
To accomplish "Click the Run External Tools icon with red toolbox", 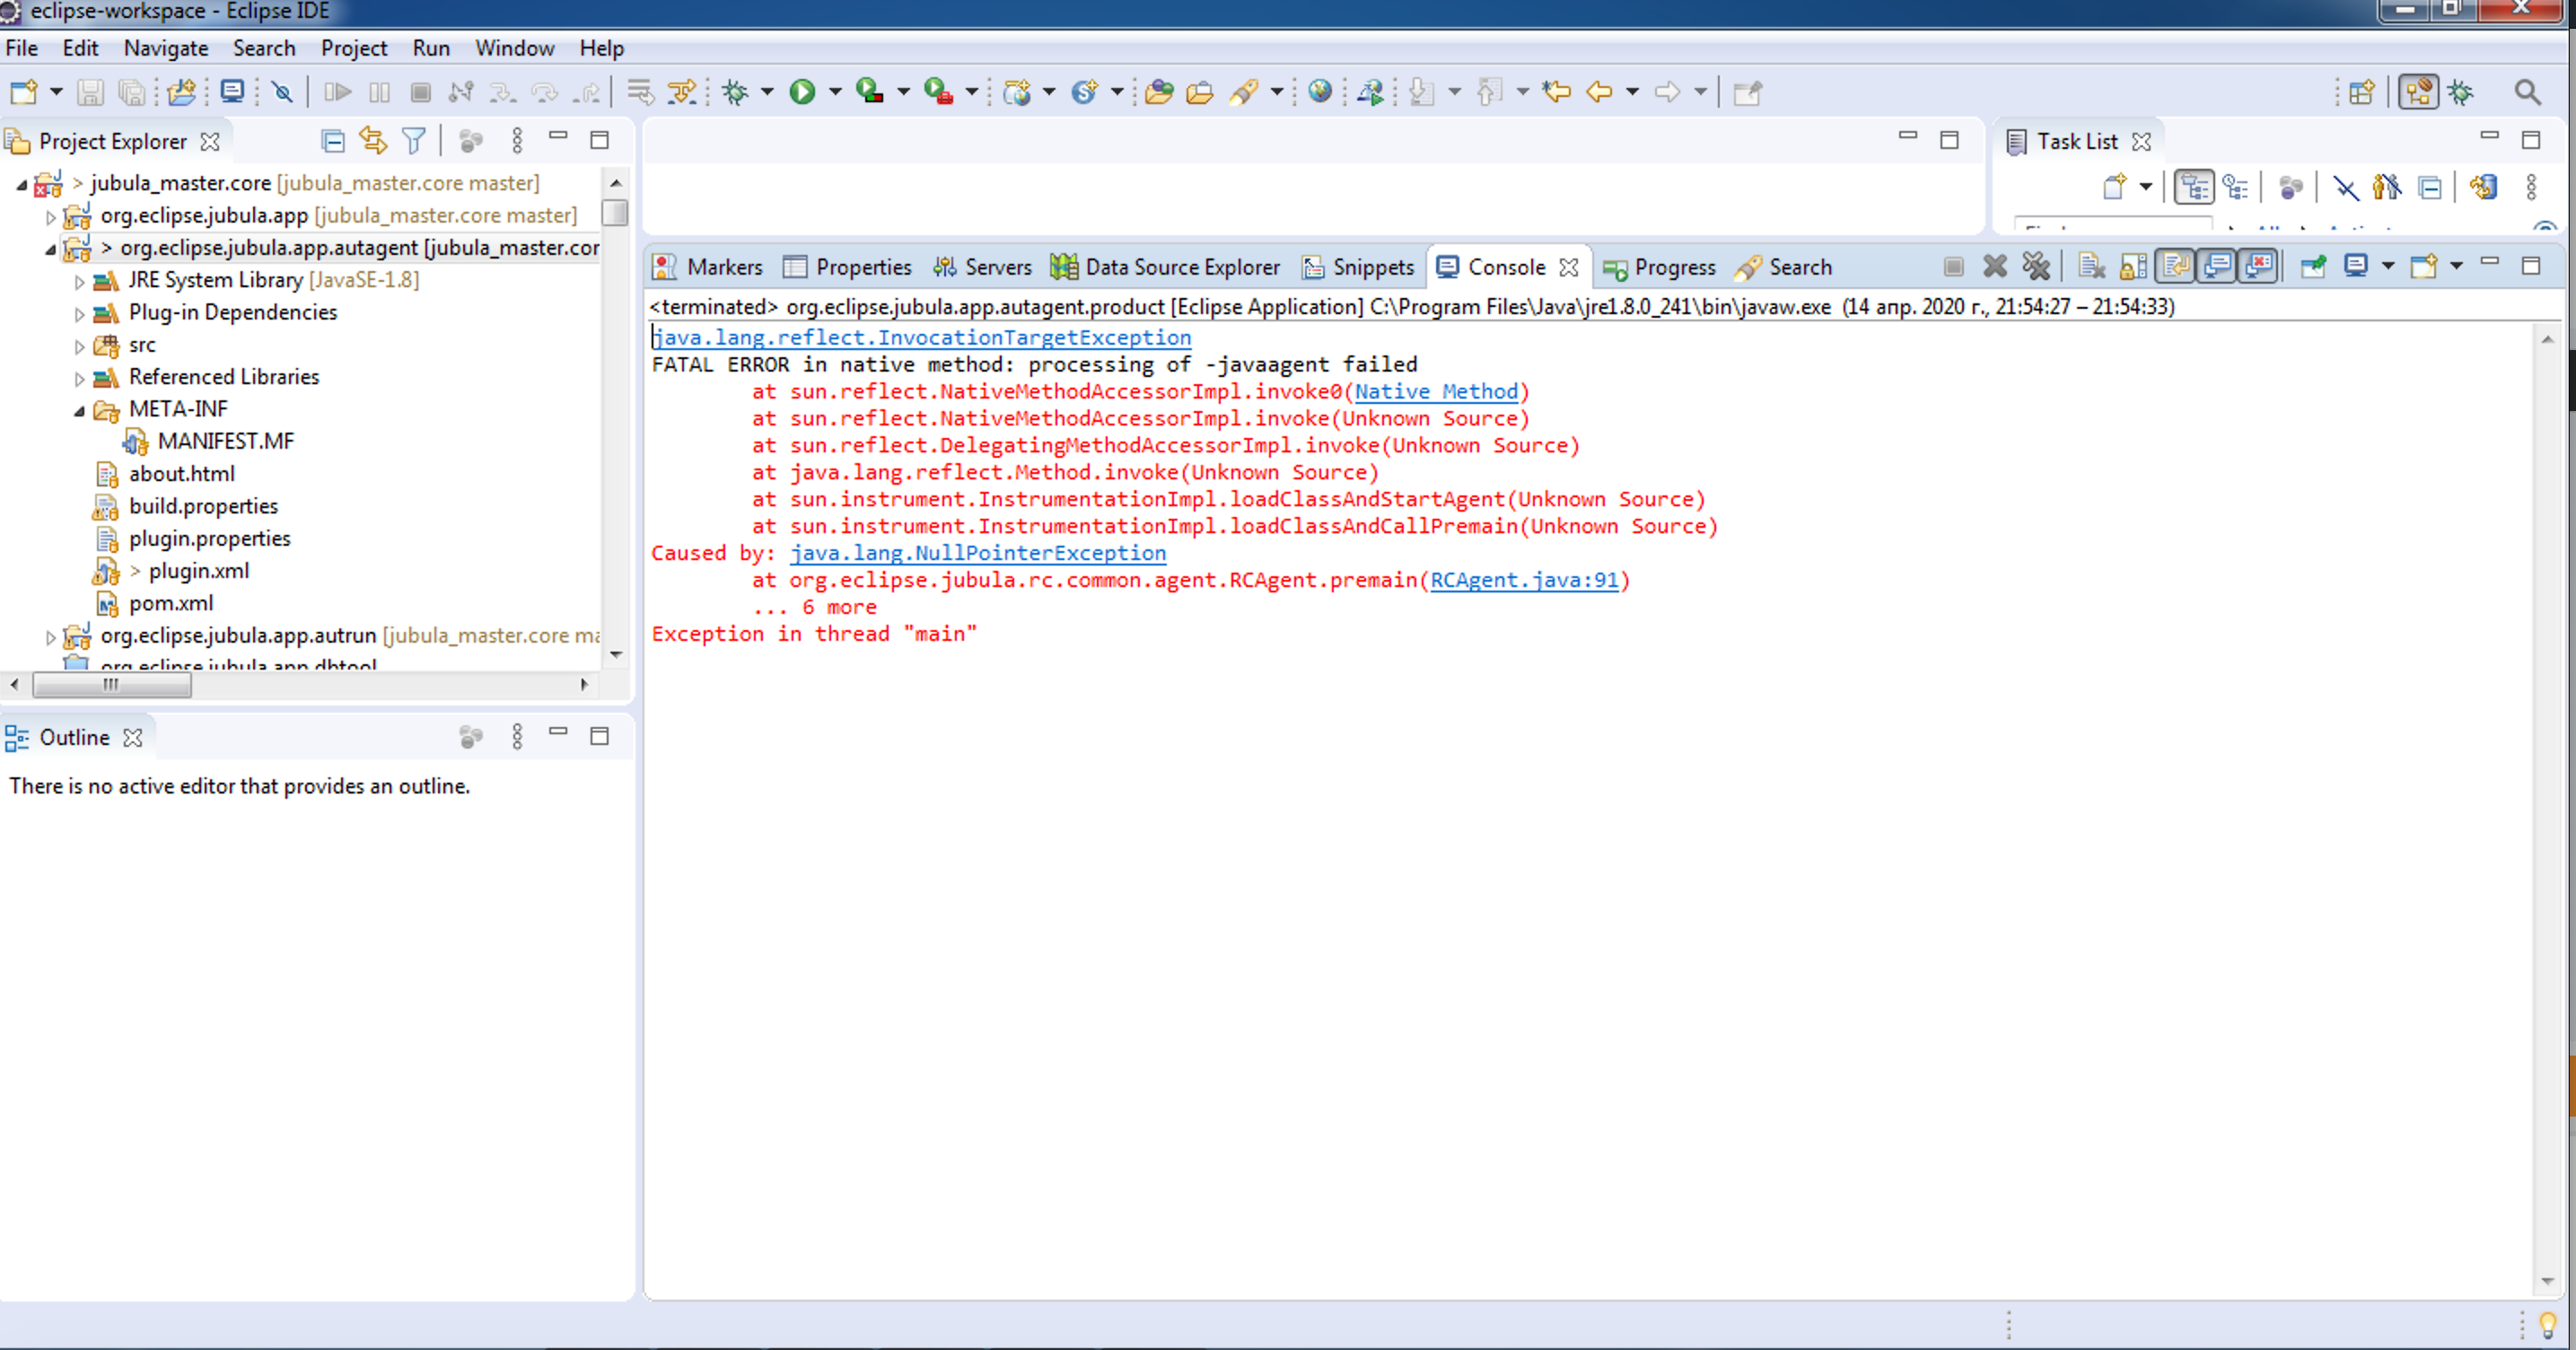I will (938, 92).
